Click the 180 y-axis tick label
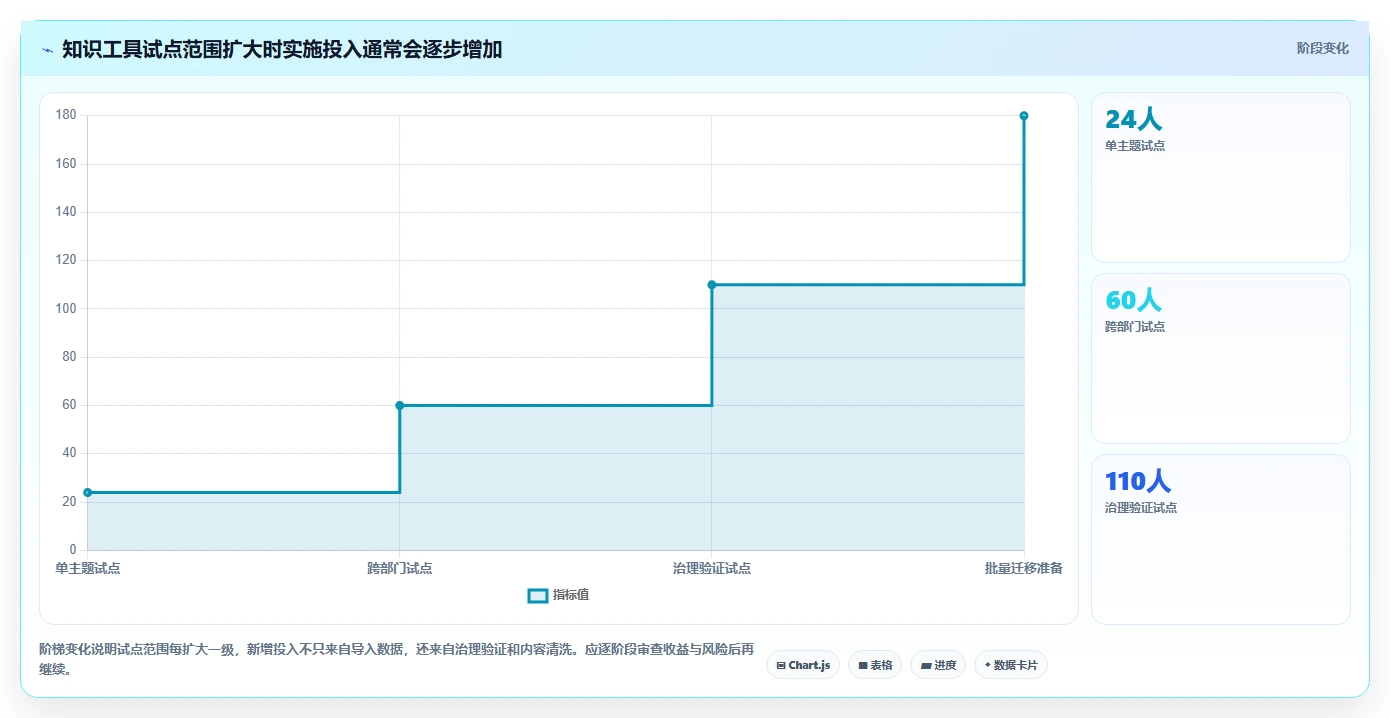Viewport: 1390px width, 718px height. click(66, 115)
